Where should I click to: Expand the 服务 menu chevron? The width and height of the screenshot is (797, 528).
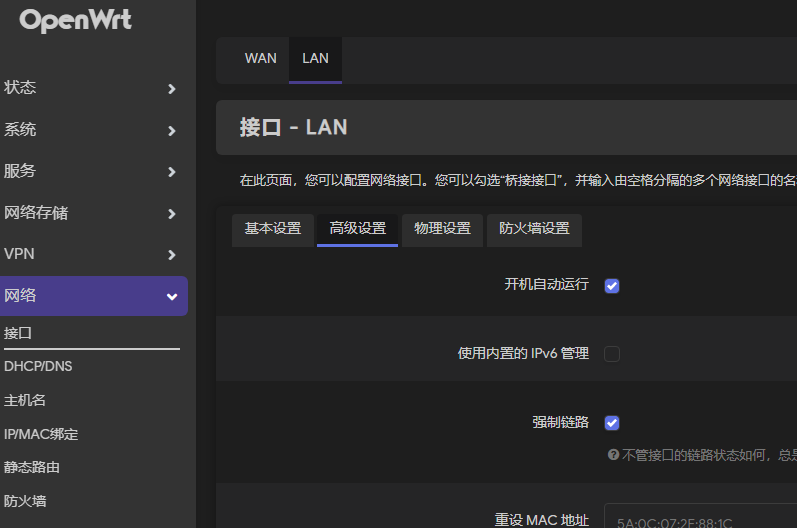point(172,172)
